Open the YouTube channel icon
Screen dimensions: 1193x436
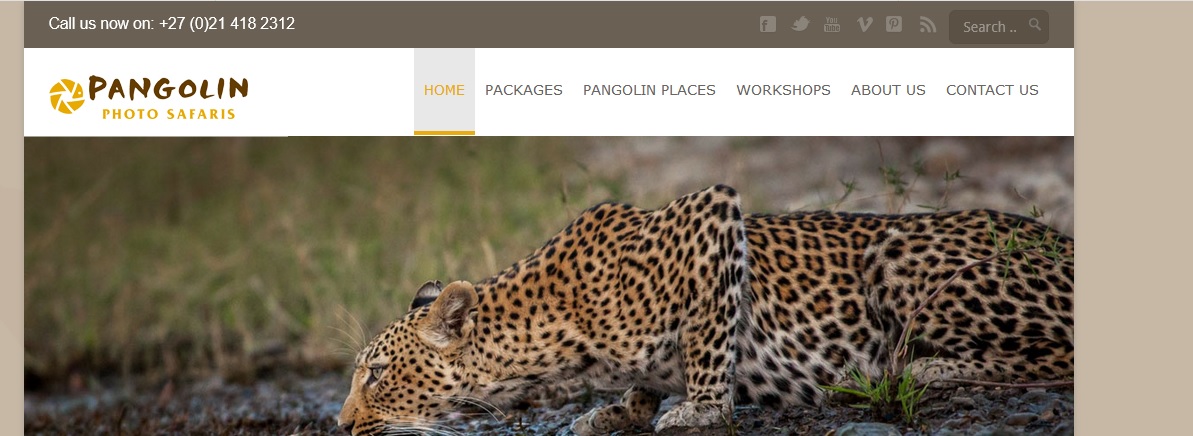832,24
